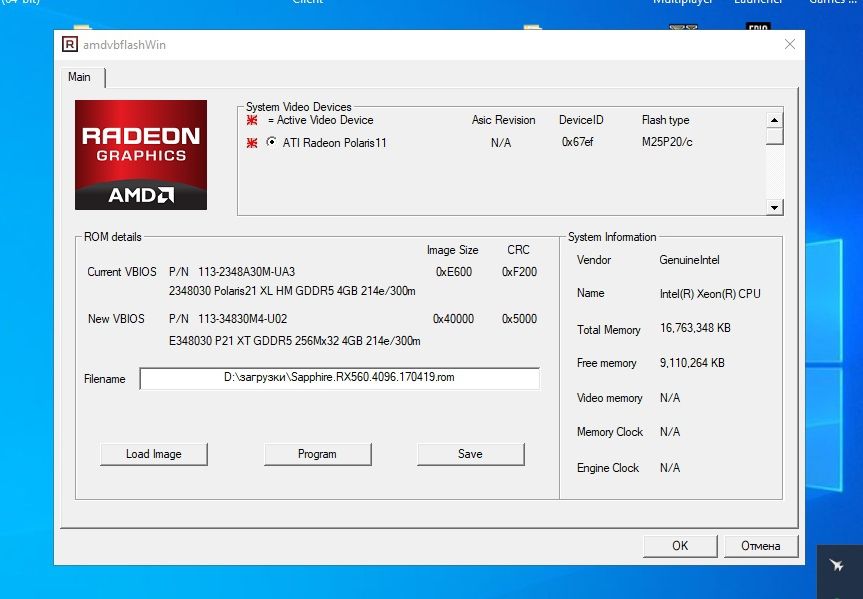Click new VBIOS part number 113-34830M4-U02
This screenshot has width=863, height=599.
tap(243, 319)
